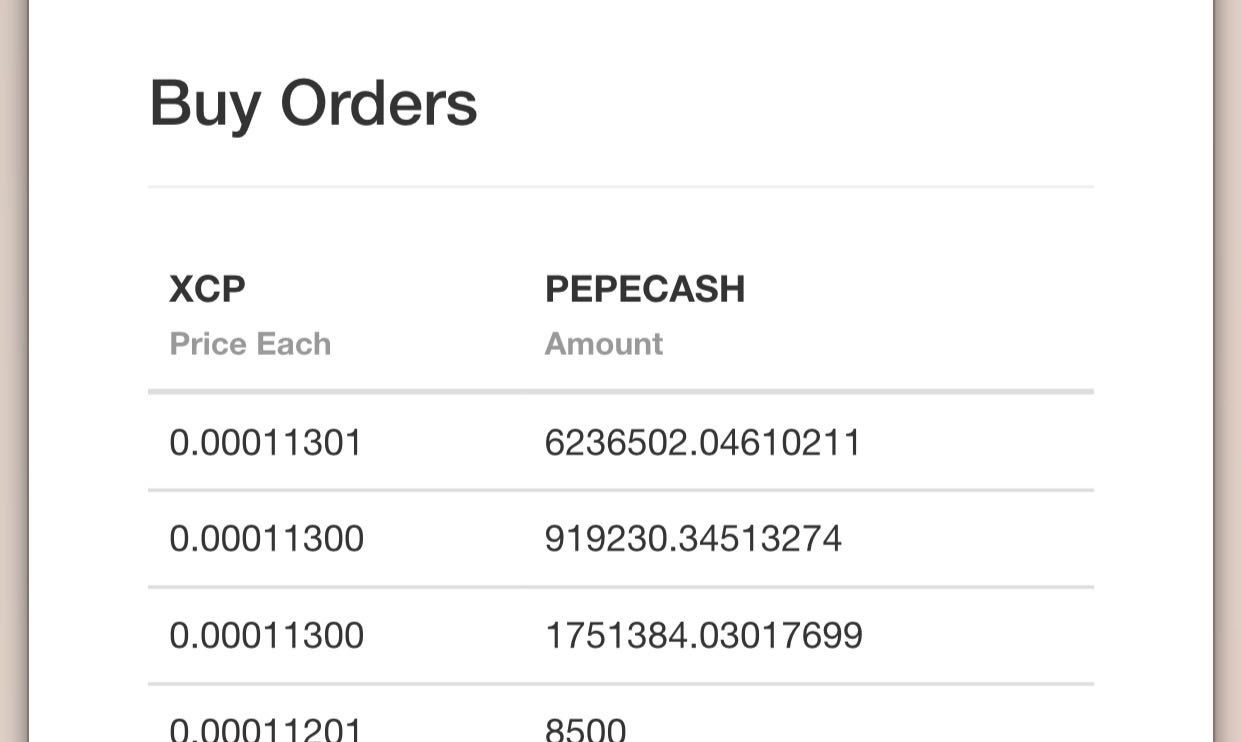This screenshot has height=742, width=1242.
Task: Click the Buy Orders heading
Action: click(313, 104)
